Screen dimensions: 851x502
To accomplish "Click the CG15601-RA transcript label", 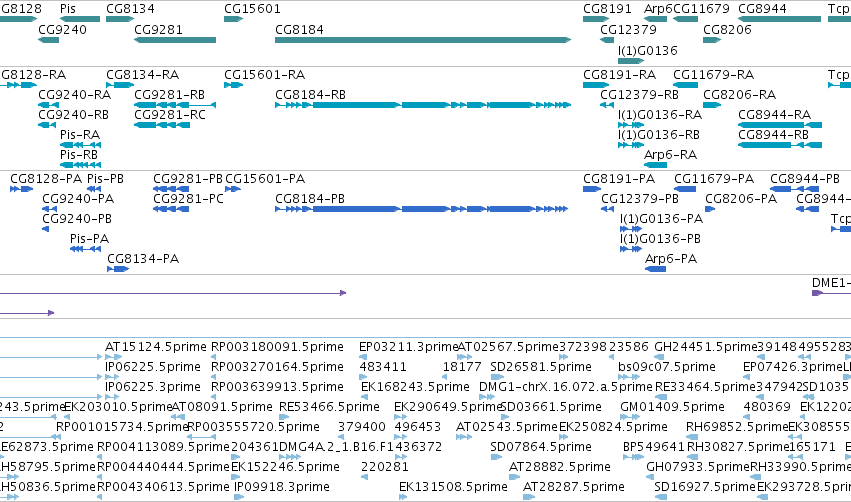I will click(x=264, y=74).
